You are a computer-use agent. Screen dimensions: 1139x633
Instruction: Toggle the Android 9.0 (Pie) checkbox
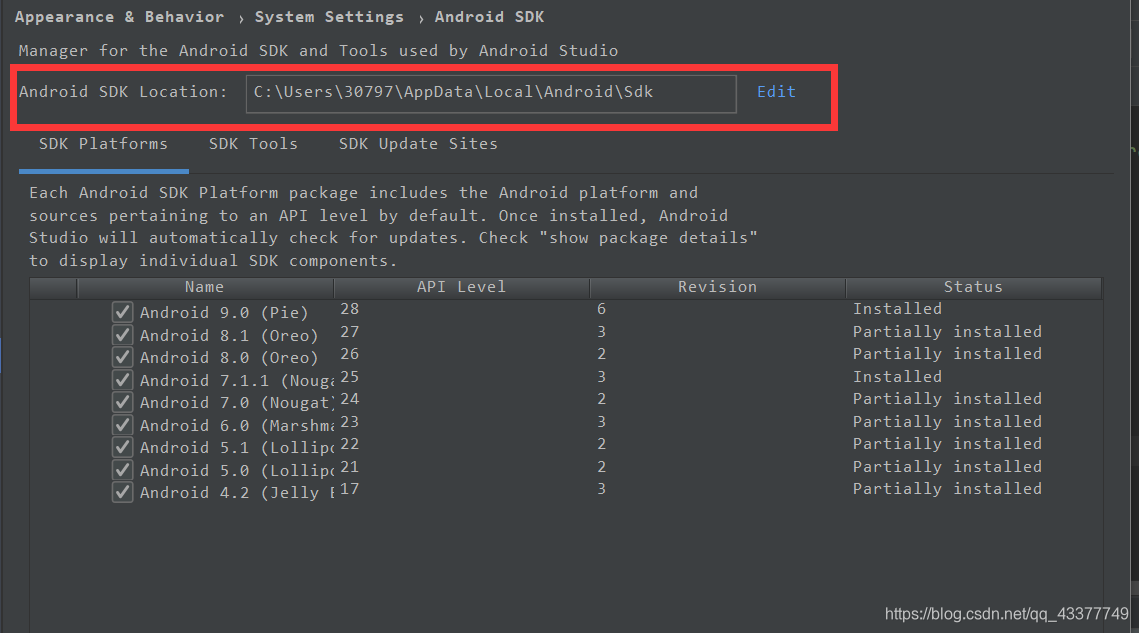122,313
